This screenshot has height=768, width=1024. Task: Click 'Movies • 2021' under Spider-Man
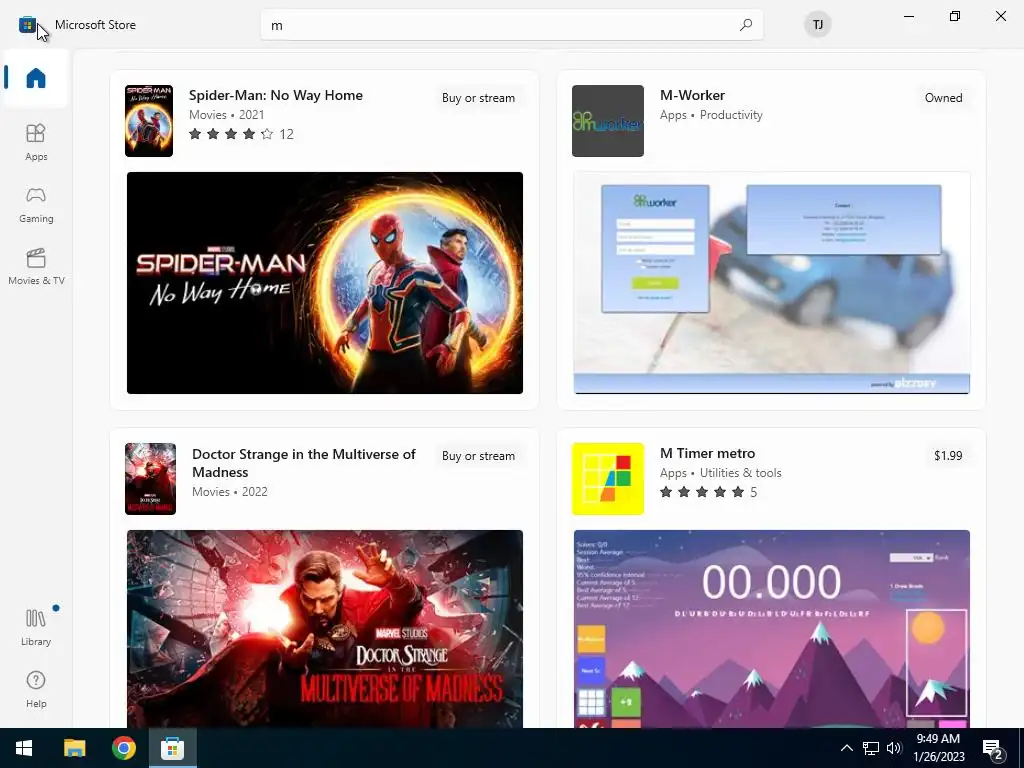[227, 115]
